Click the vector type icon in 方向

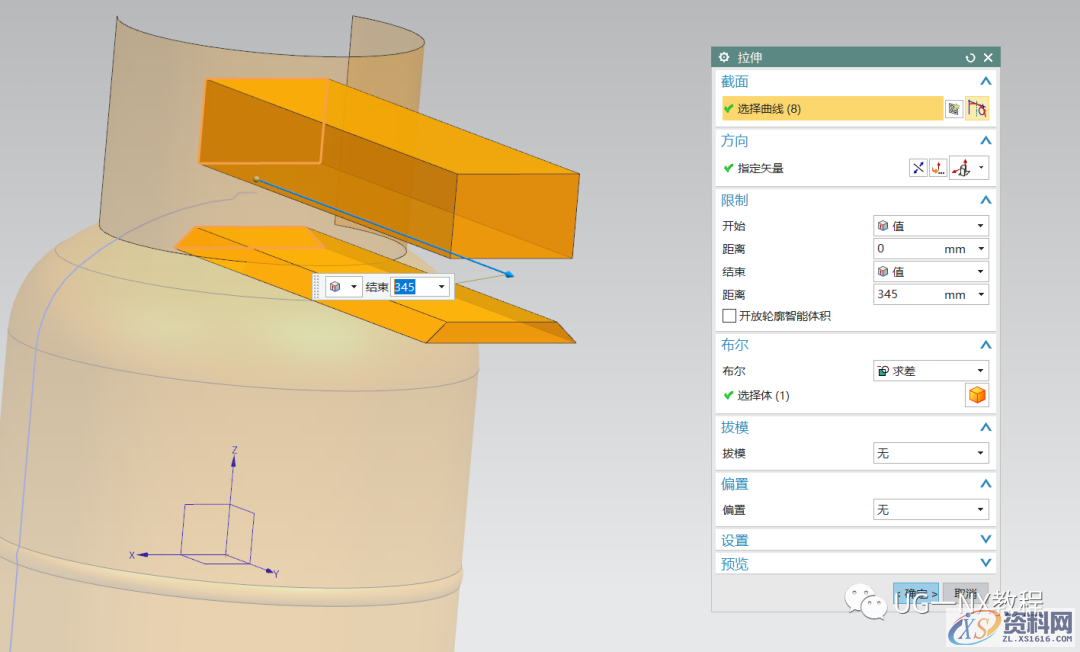pos(963,168)
